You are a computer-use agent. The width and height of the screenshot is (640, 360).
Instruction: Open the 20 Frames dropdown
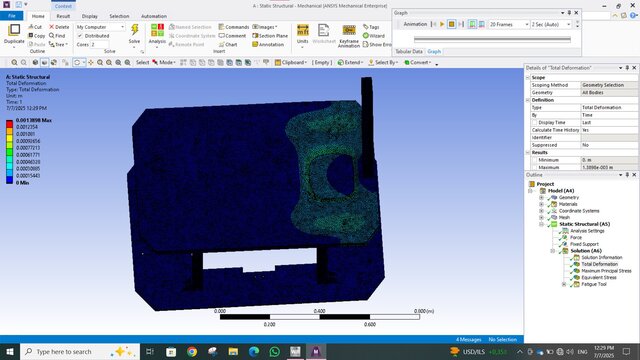(x=509, y=24)
